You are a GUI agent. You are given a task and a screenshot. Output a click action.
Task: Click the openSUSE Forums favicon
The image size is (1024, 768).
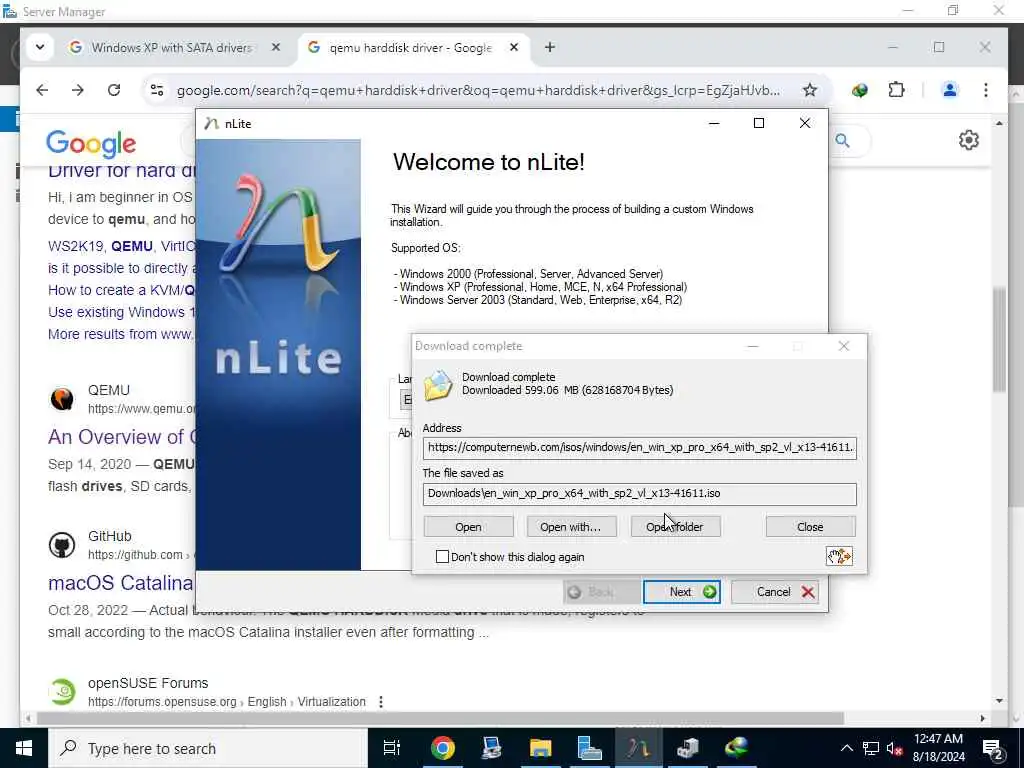[62, 692]
